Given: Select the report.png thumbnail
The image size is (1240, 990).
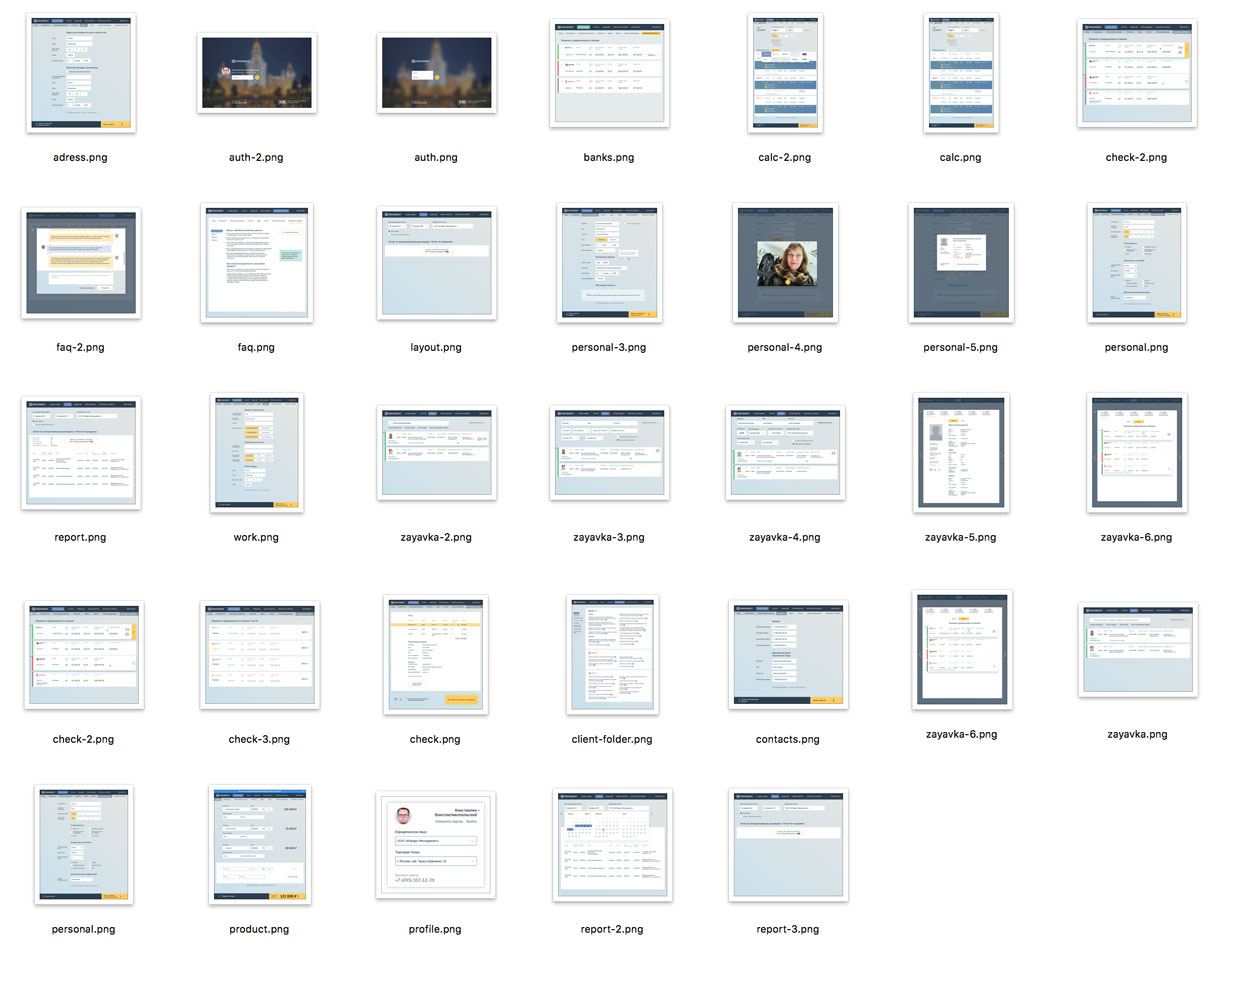Looking at the screenshot, I should (81, 453).
